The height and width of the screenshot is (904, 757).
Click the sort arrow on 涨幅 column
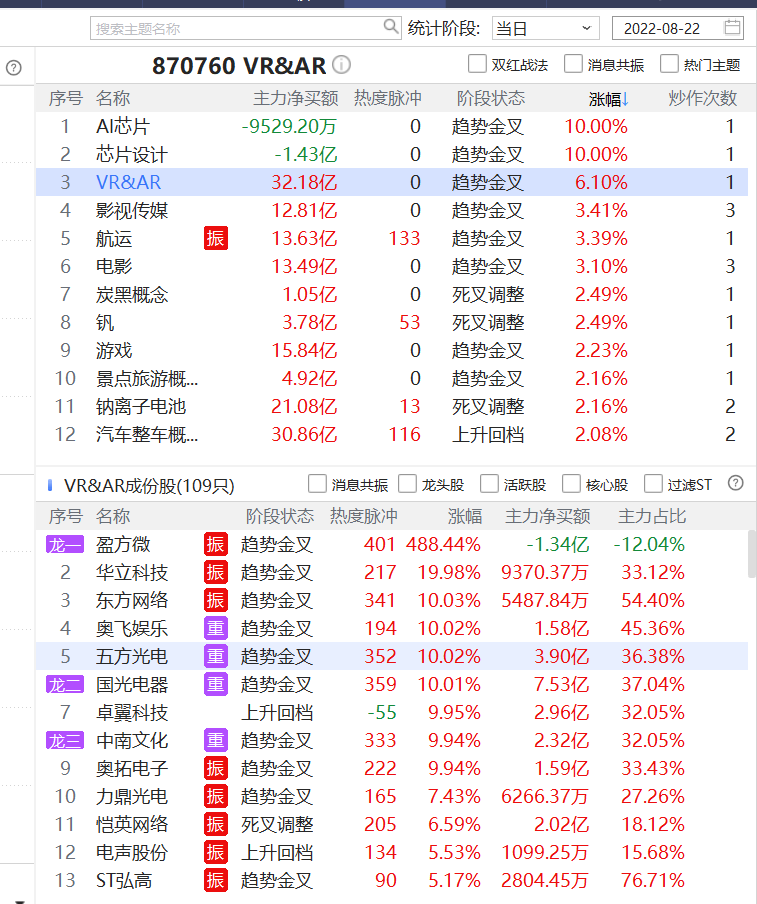click(x=625, y=100)
